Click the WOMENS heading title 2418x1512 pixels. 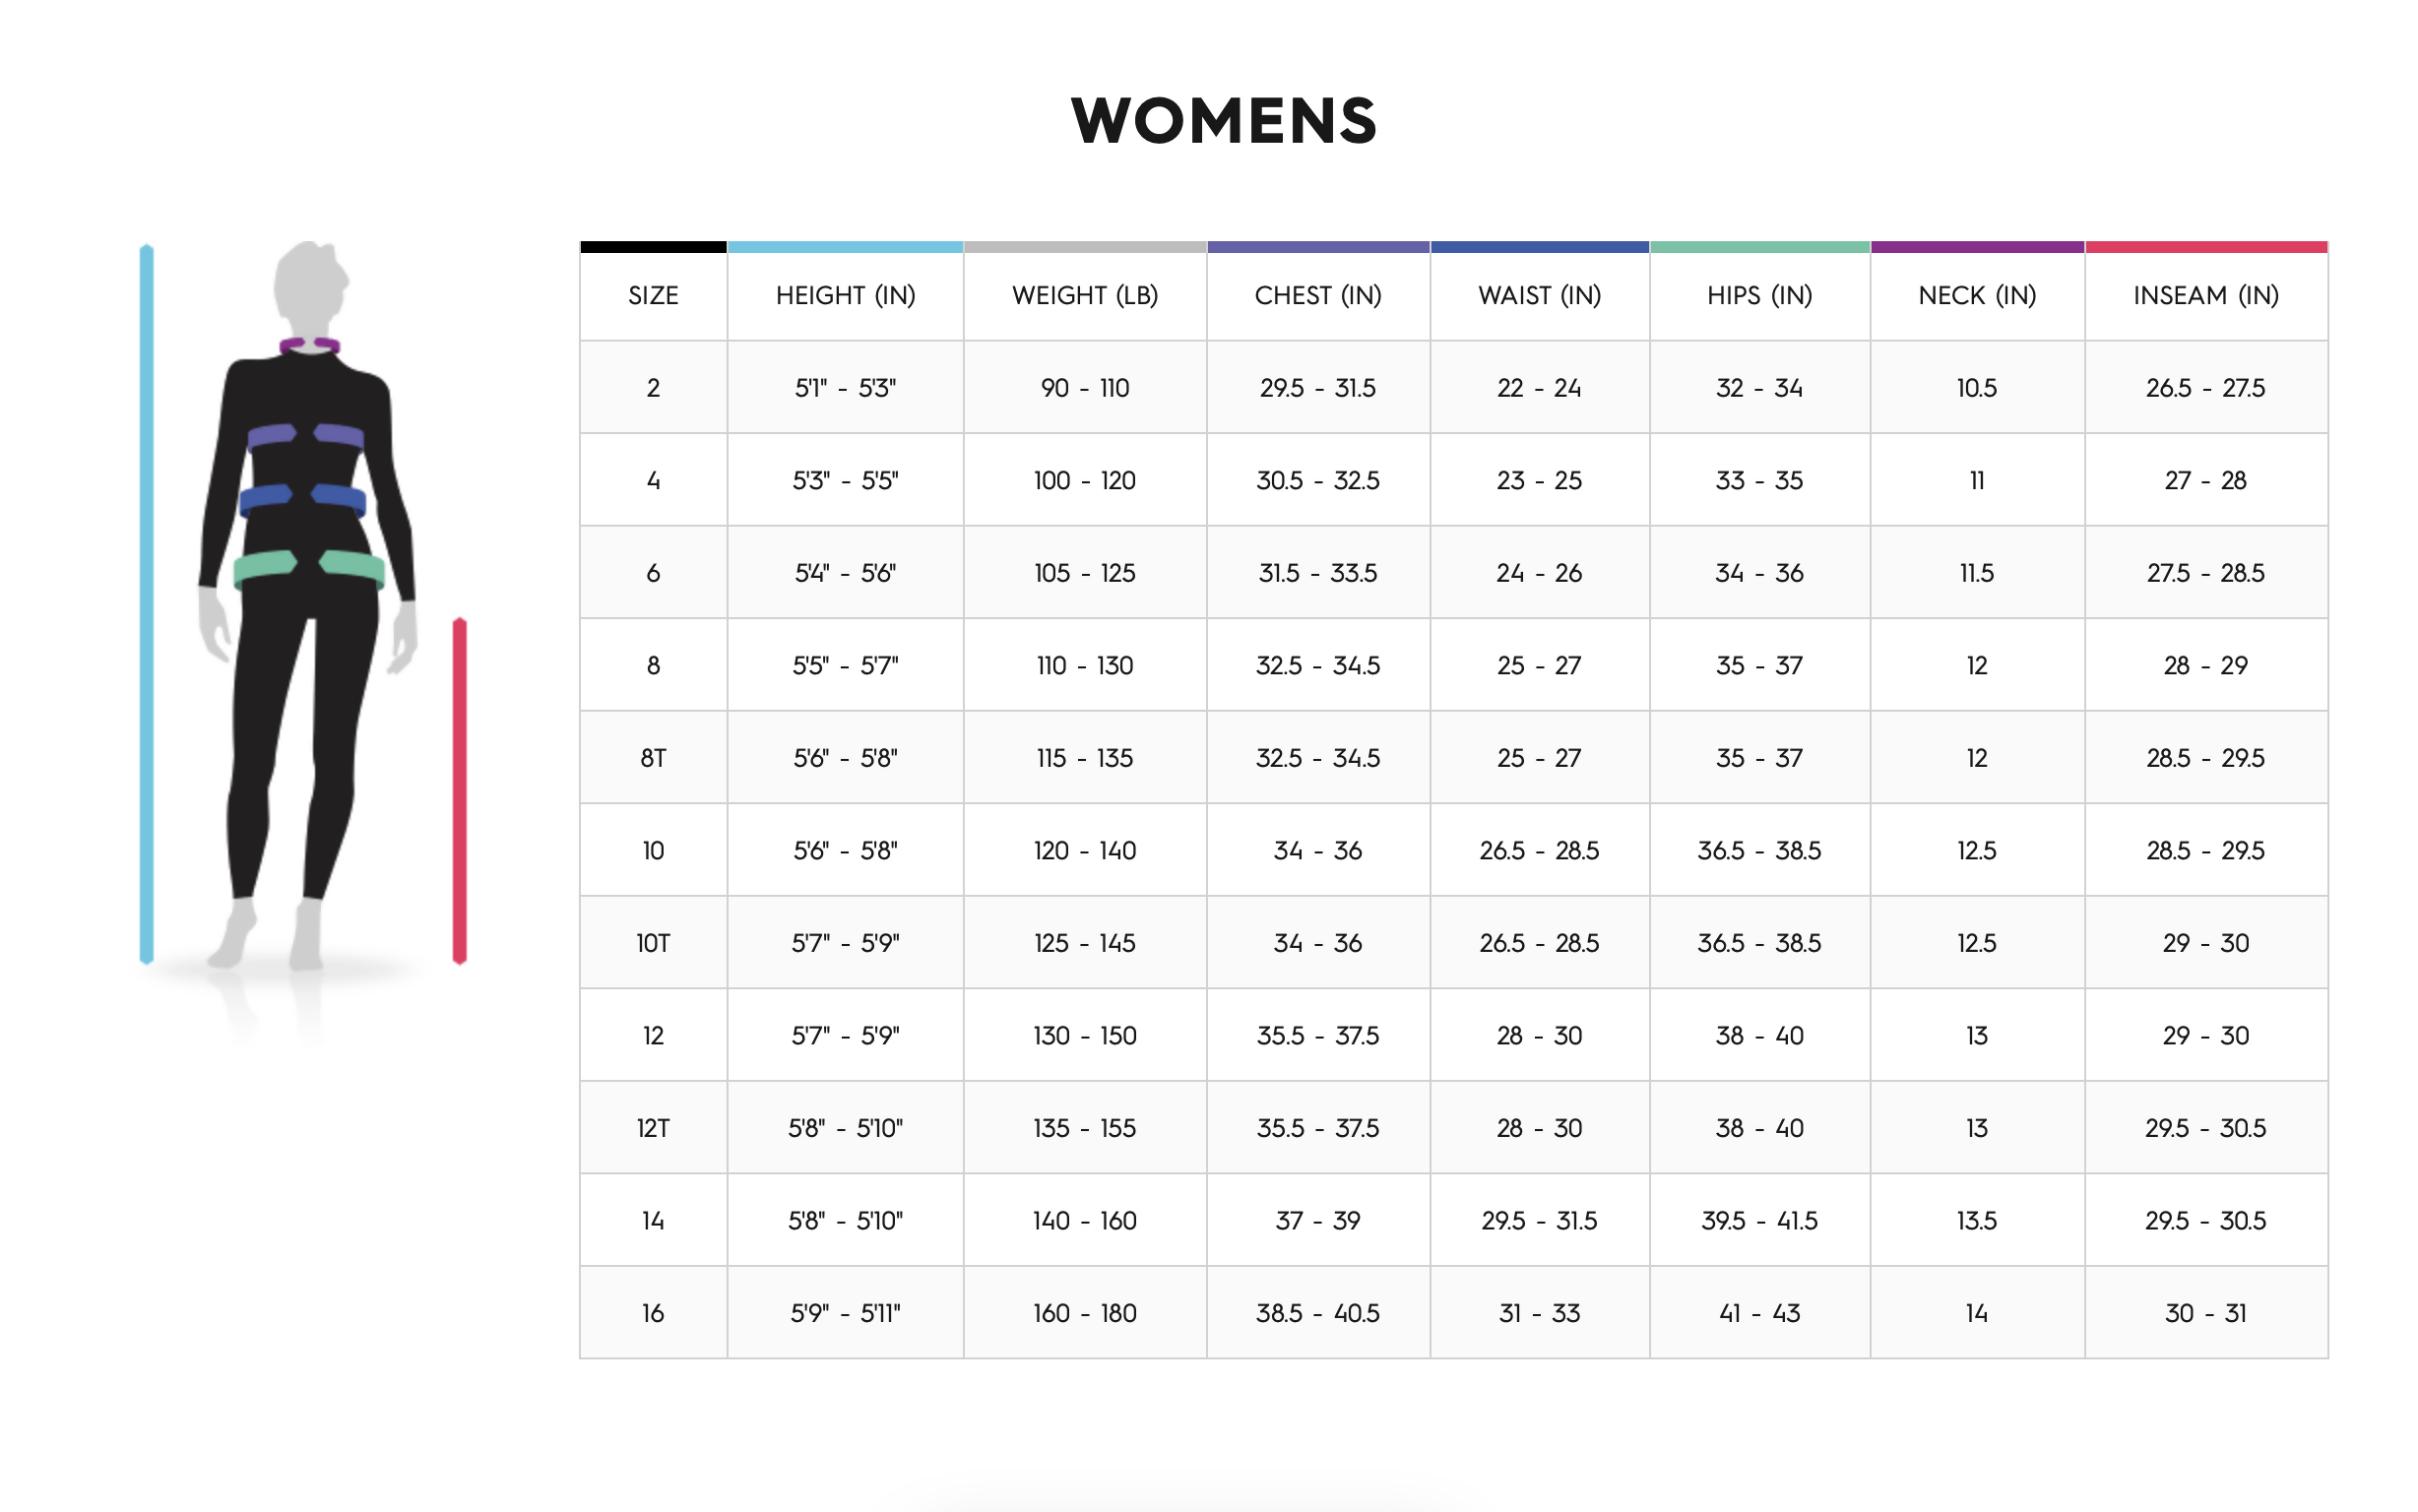click(x=1223, y=121)
